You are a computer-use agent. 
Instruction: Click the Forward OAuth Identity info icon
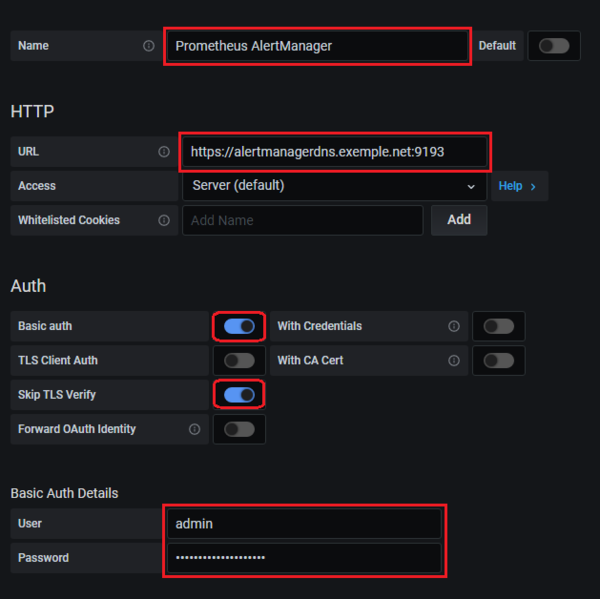coord(194,429)
